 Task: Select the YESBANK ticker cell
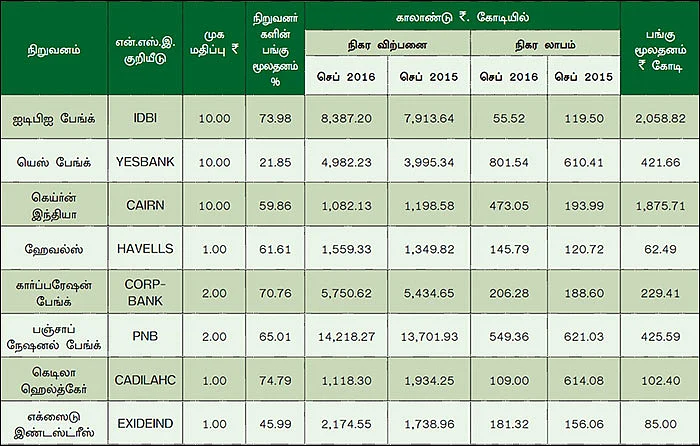(x=145, y=162)
